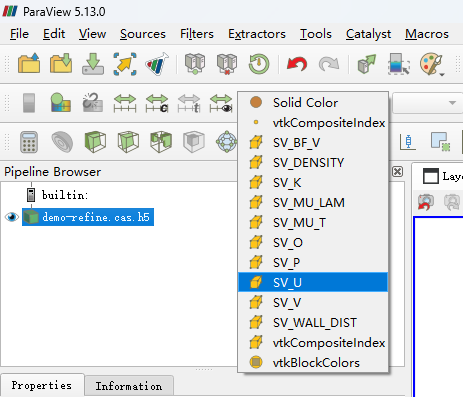Open the View menu
Viewport: 463px width, 397px height.
pyautogui.click(x=92, y=34)
